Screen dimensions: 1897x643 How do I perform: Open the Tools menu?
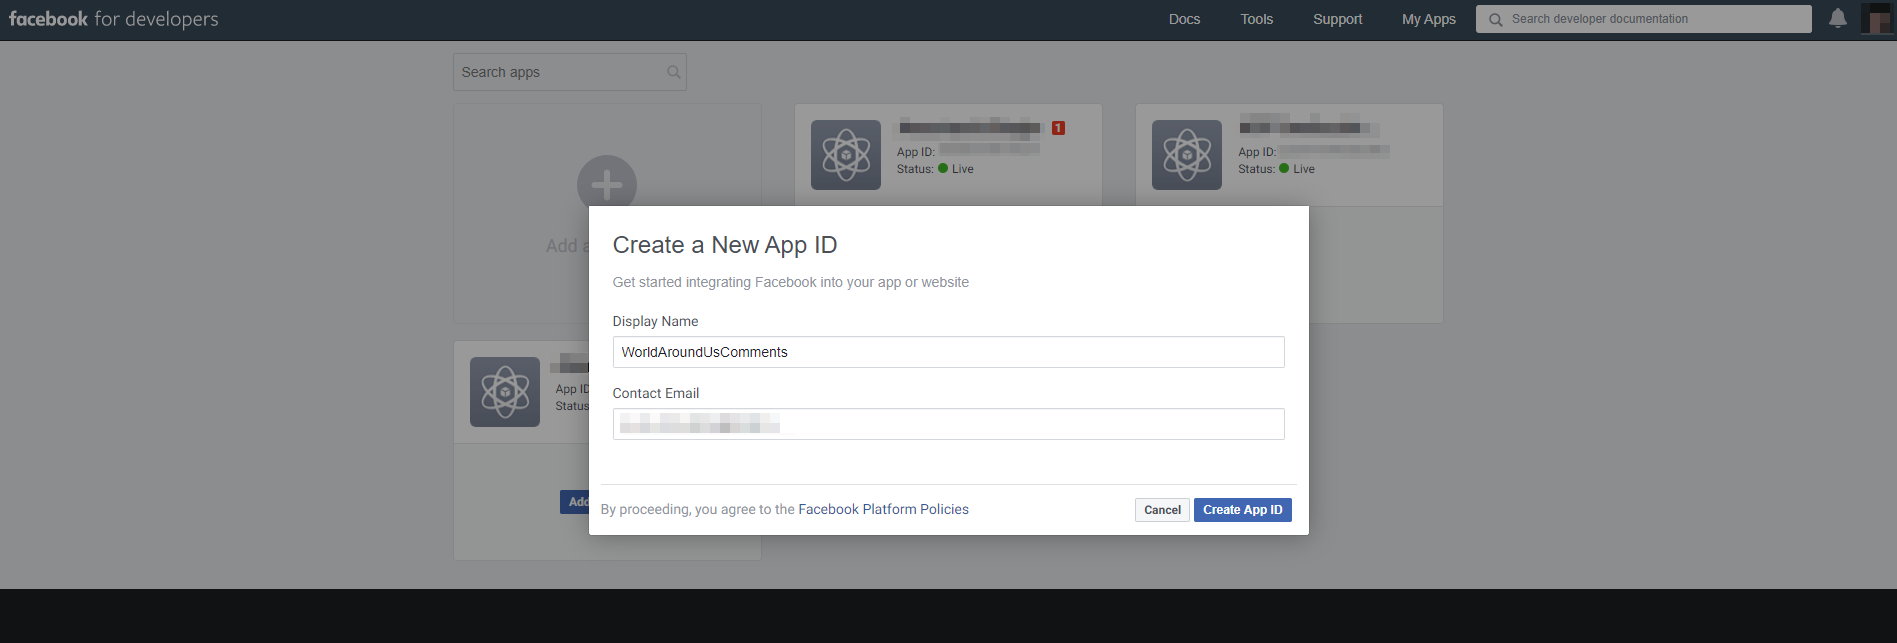[x=1257, y=19]
